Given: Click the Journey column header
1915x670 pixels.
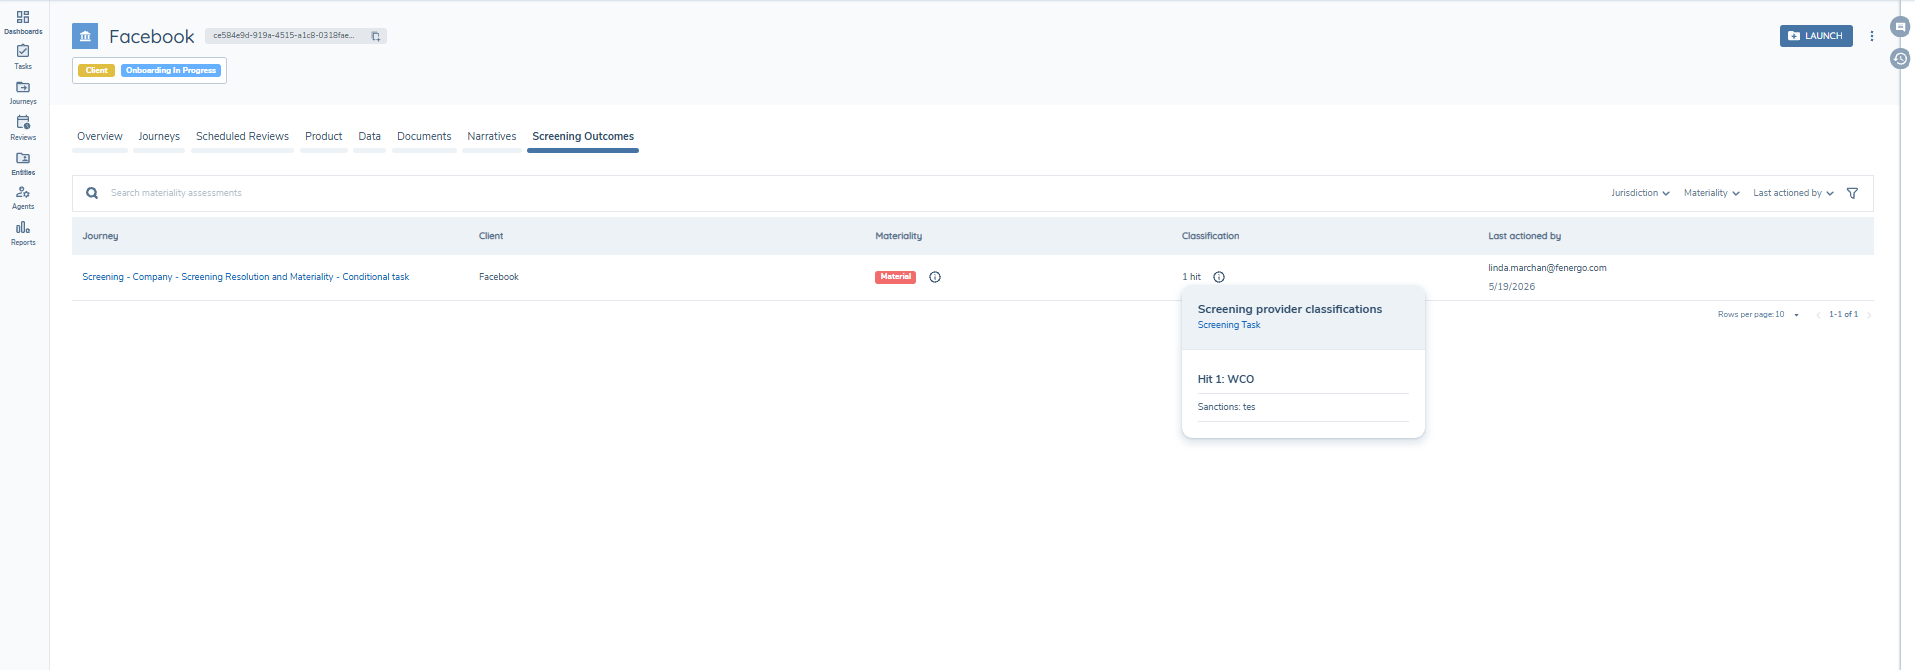Looking at the screenshot, I should click(100, 236).
